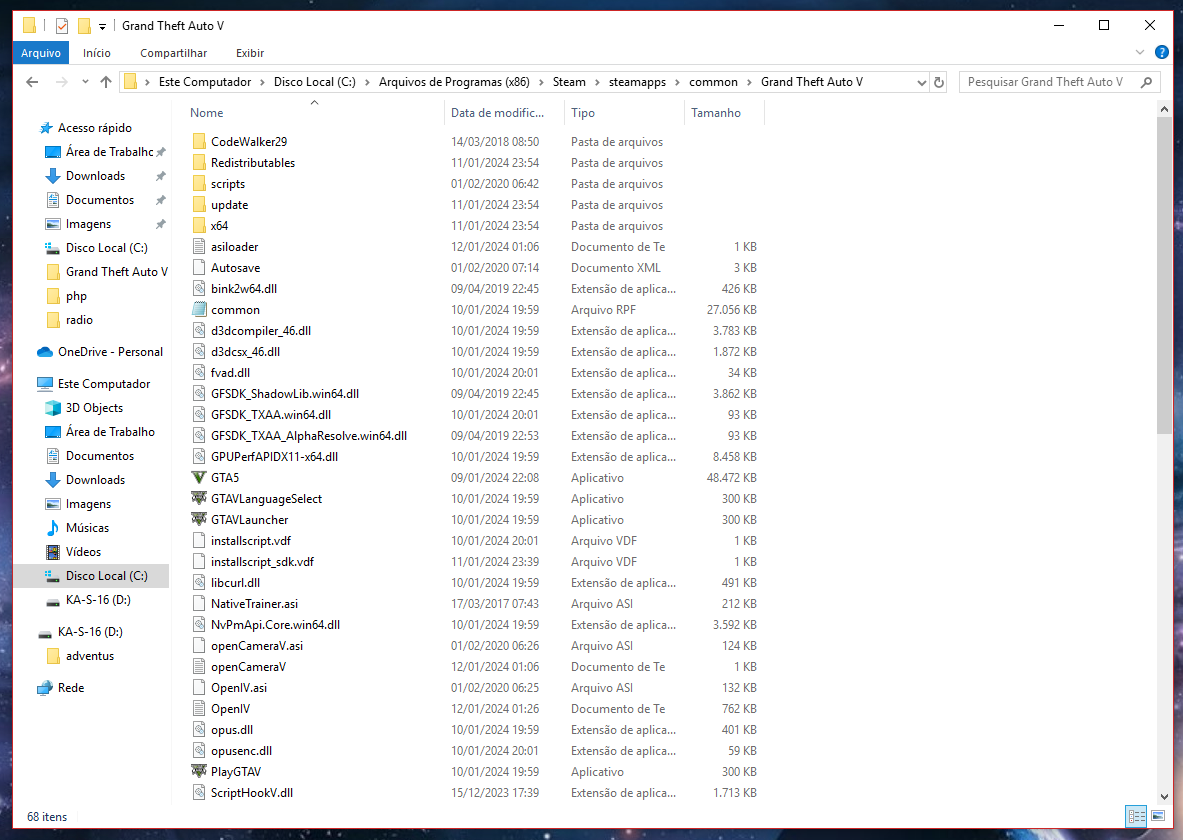
Task: Select KA-S-16 (D:) under Este Computador
Action: click(x=98, y=600)
